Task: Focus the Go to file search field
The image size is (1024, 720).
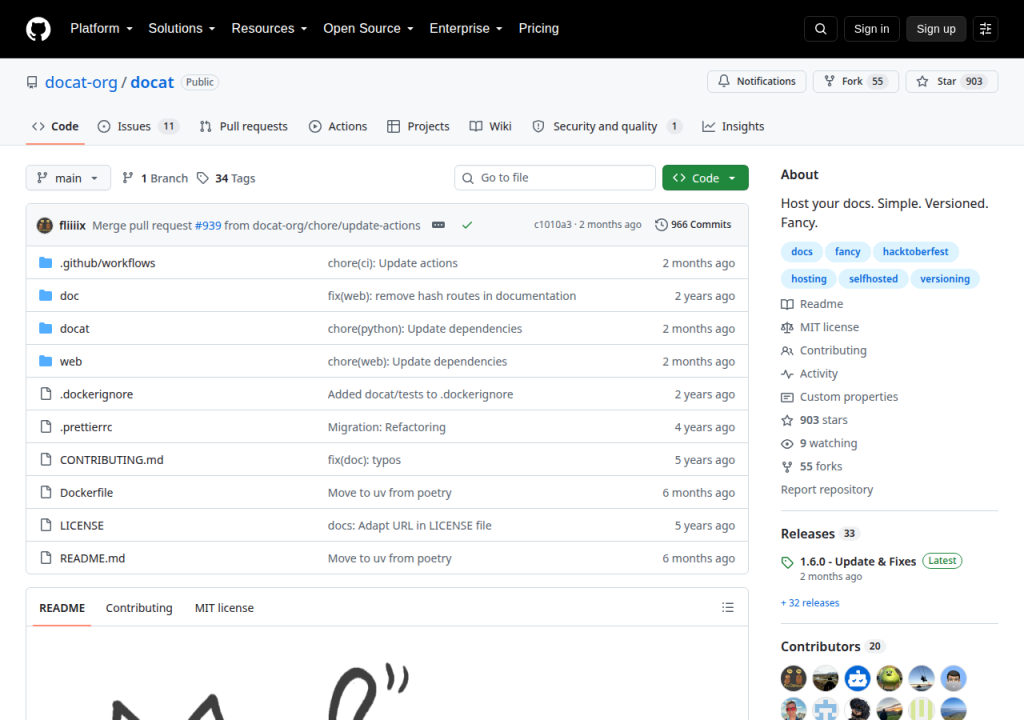Action: (555, 178)
